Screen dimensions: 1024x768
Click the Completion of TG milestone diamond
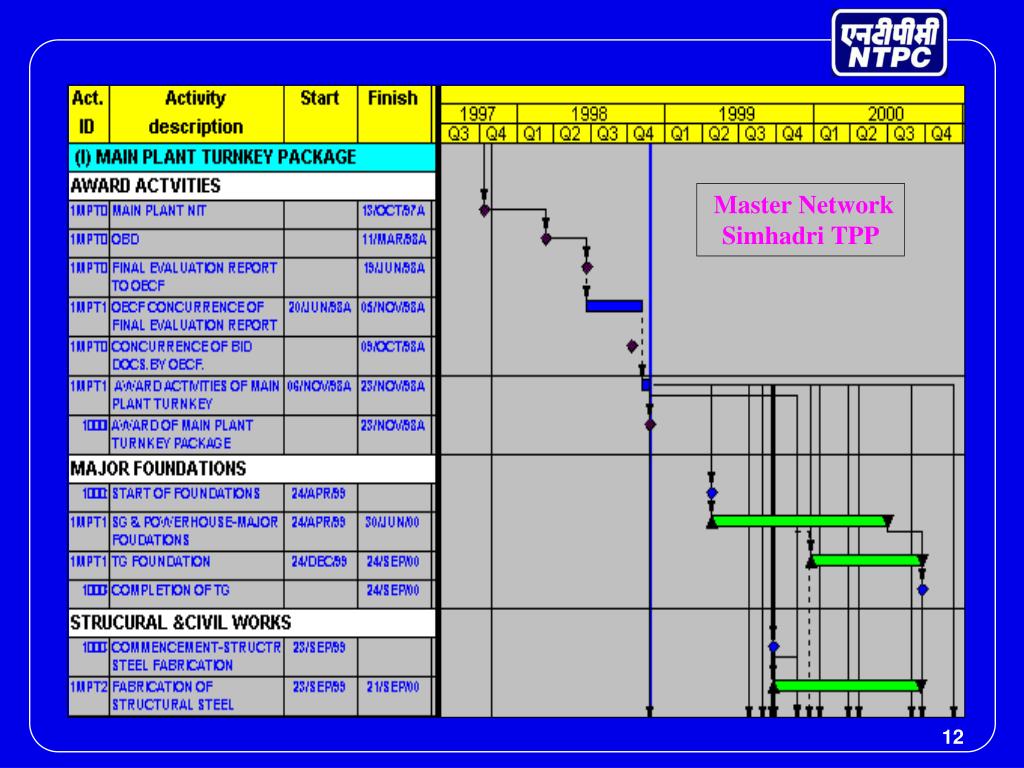point(922,590)
